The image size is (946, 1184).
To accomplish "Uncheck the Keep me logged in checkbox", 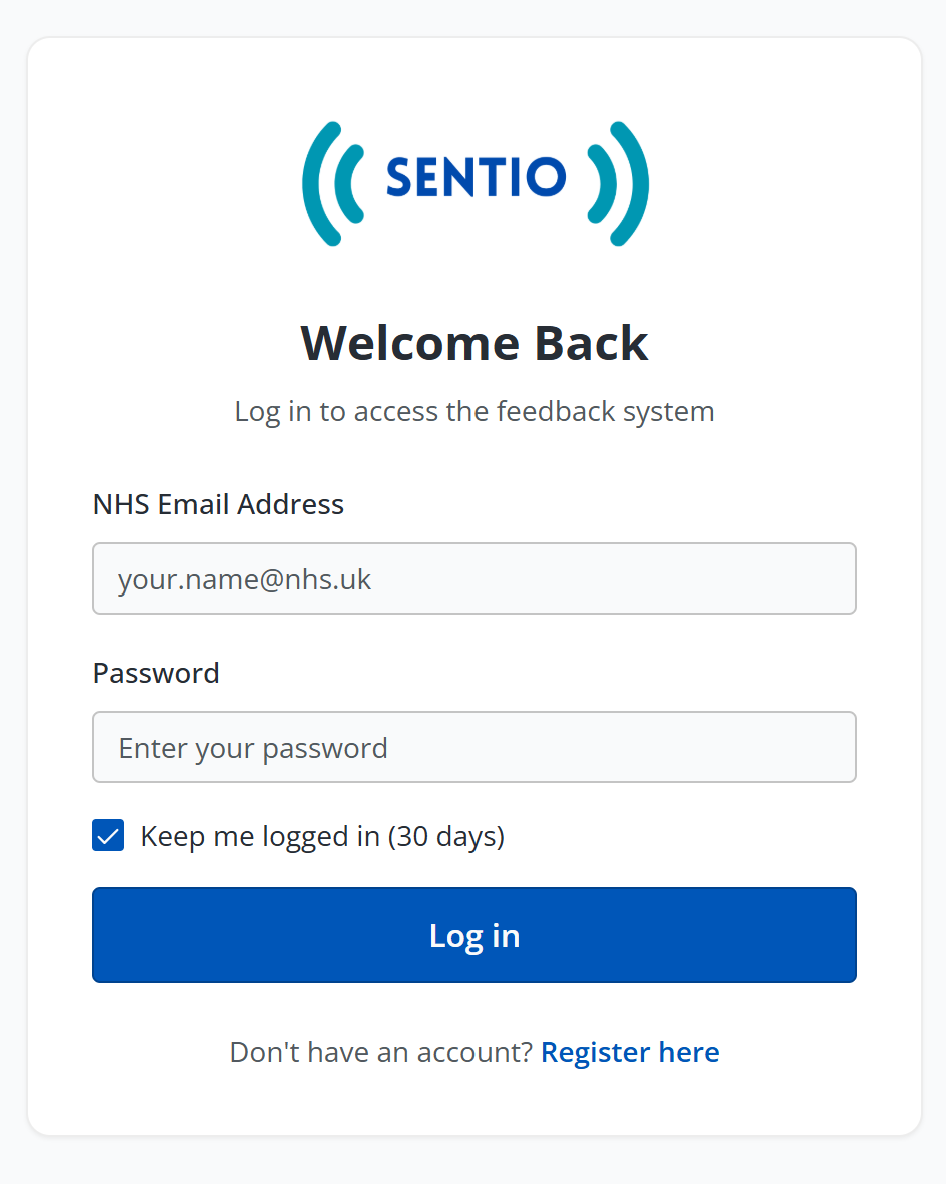I will pos(108,836).
